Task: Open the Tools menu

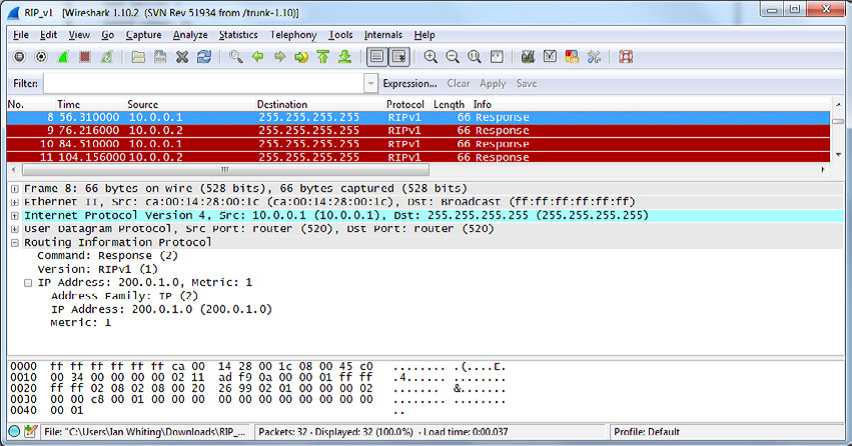Action: click(x=341, y=35)
